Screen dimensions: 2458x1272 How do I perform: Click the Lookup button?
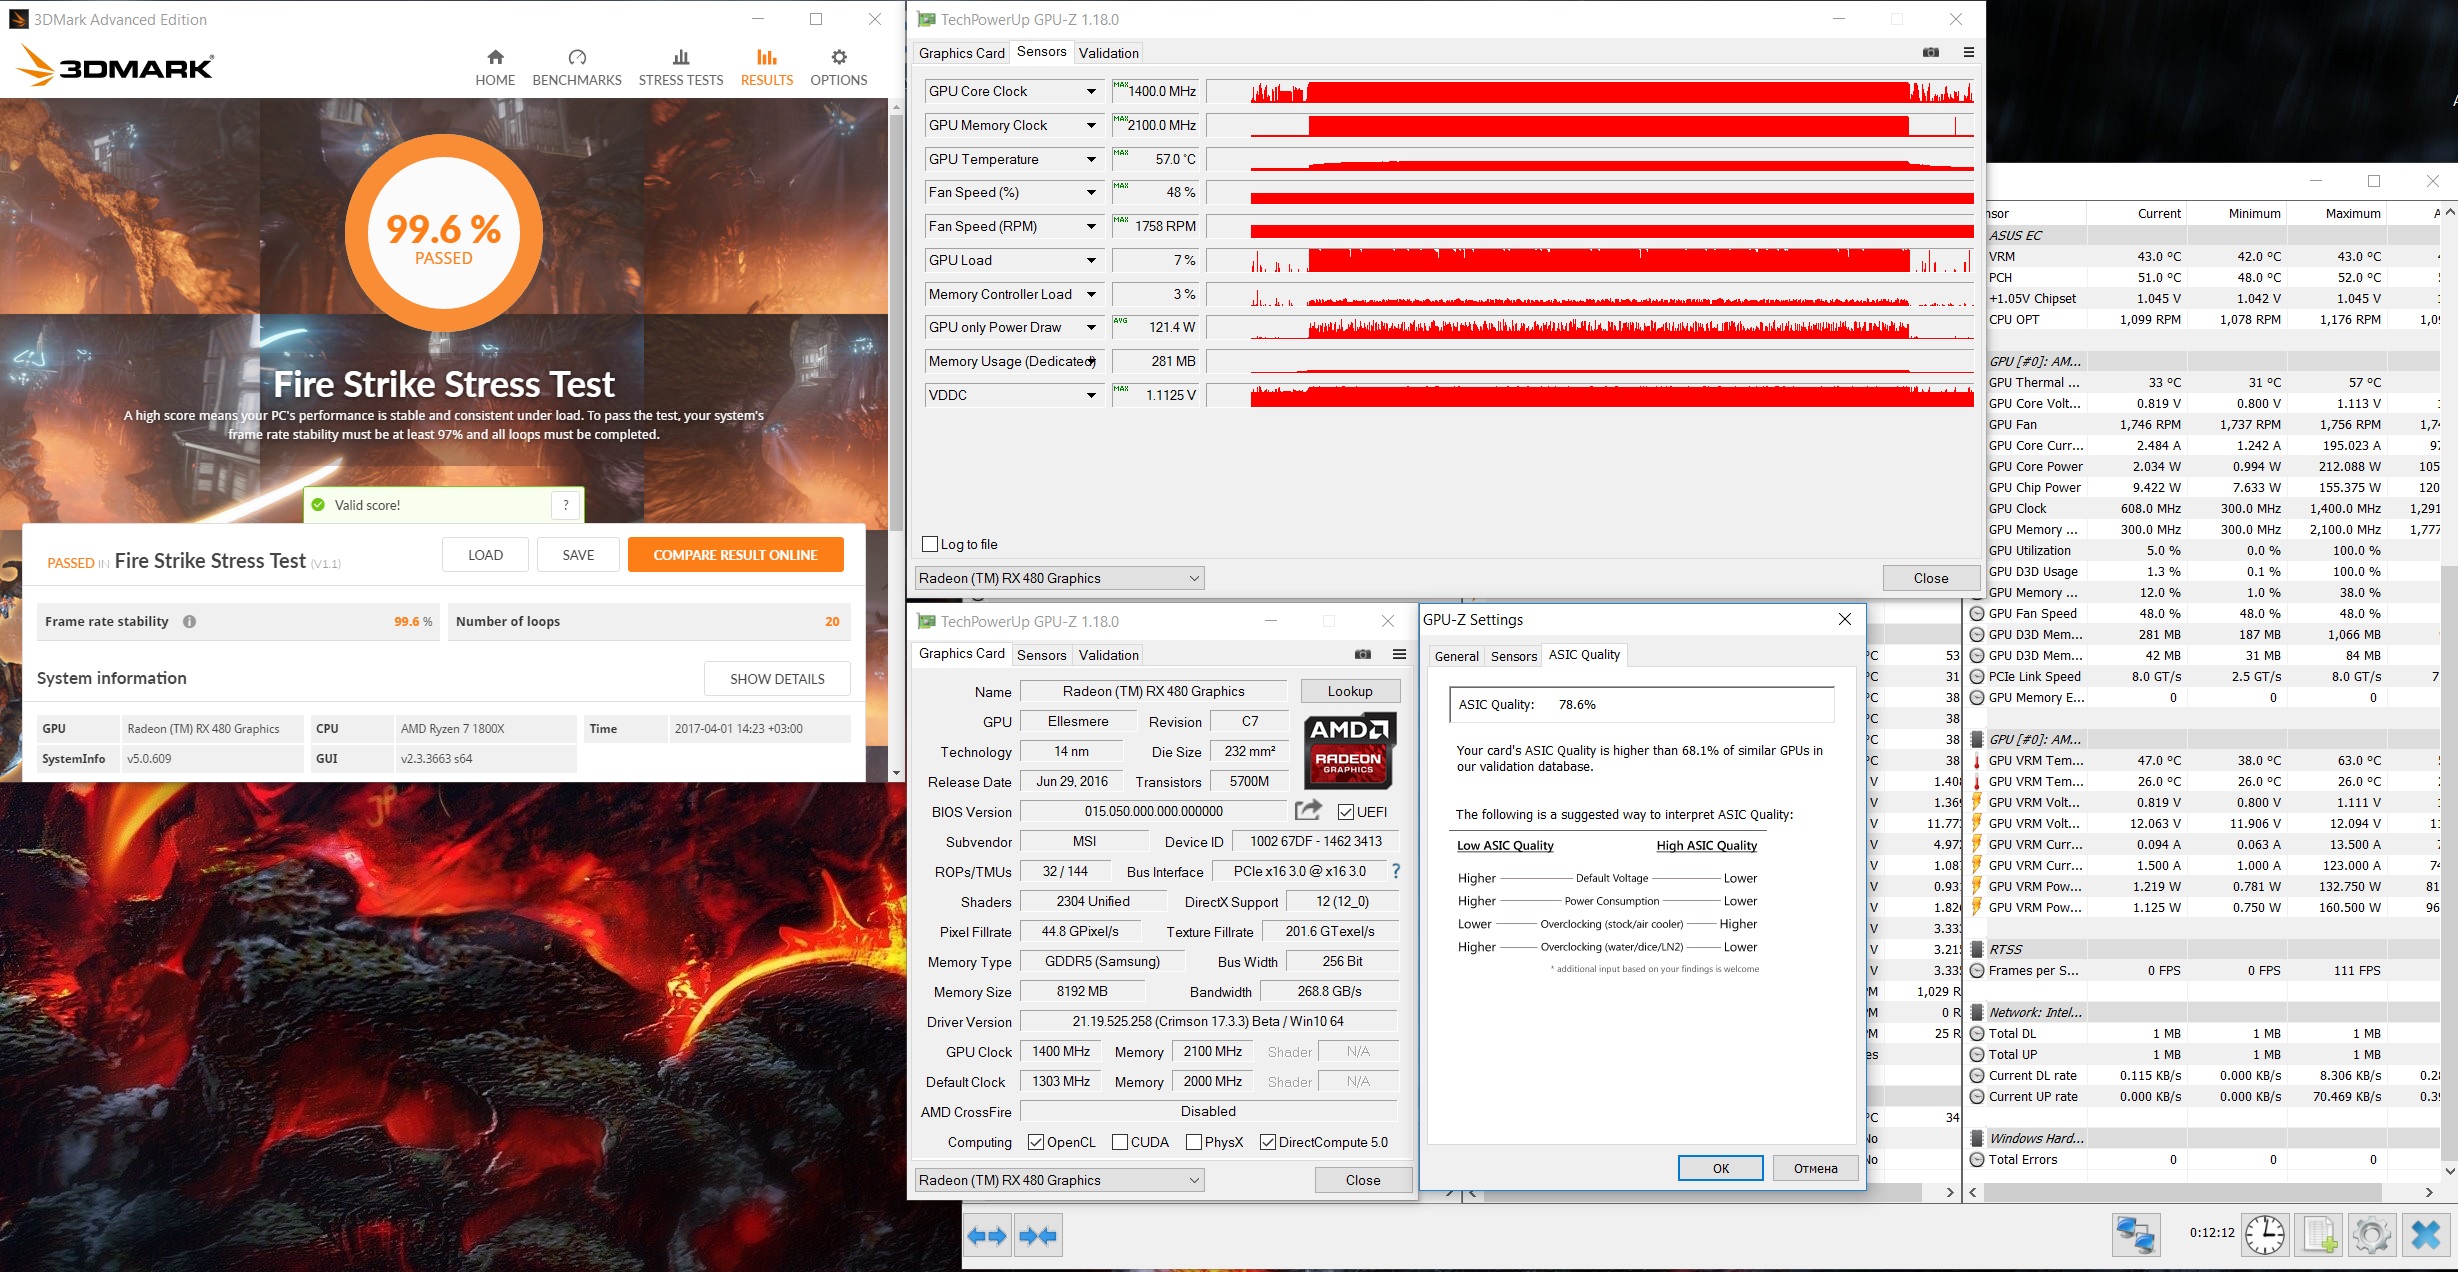1349,691
